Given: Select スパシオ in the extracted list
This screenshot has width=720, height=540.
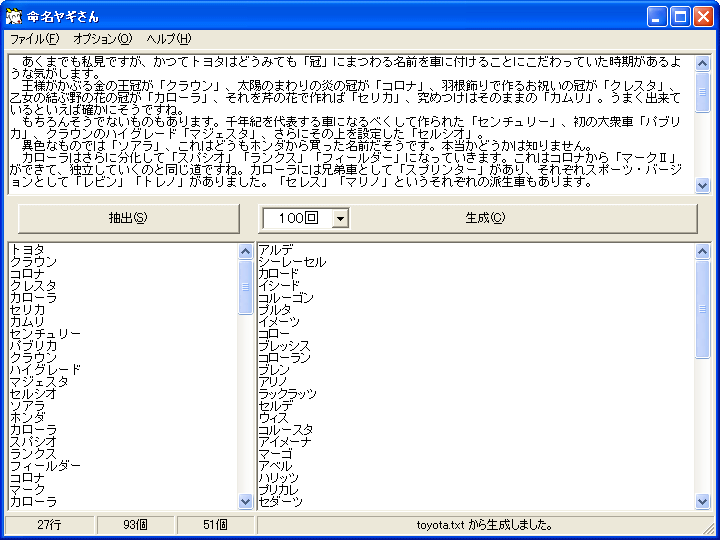Looking at the screenshot, I should [x=33, y=442].
